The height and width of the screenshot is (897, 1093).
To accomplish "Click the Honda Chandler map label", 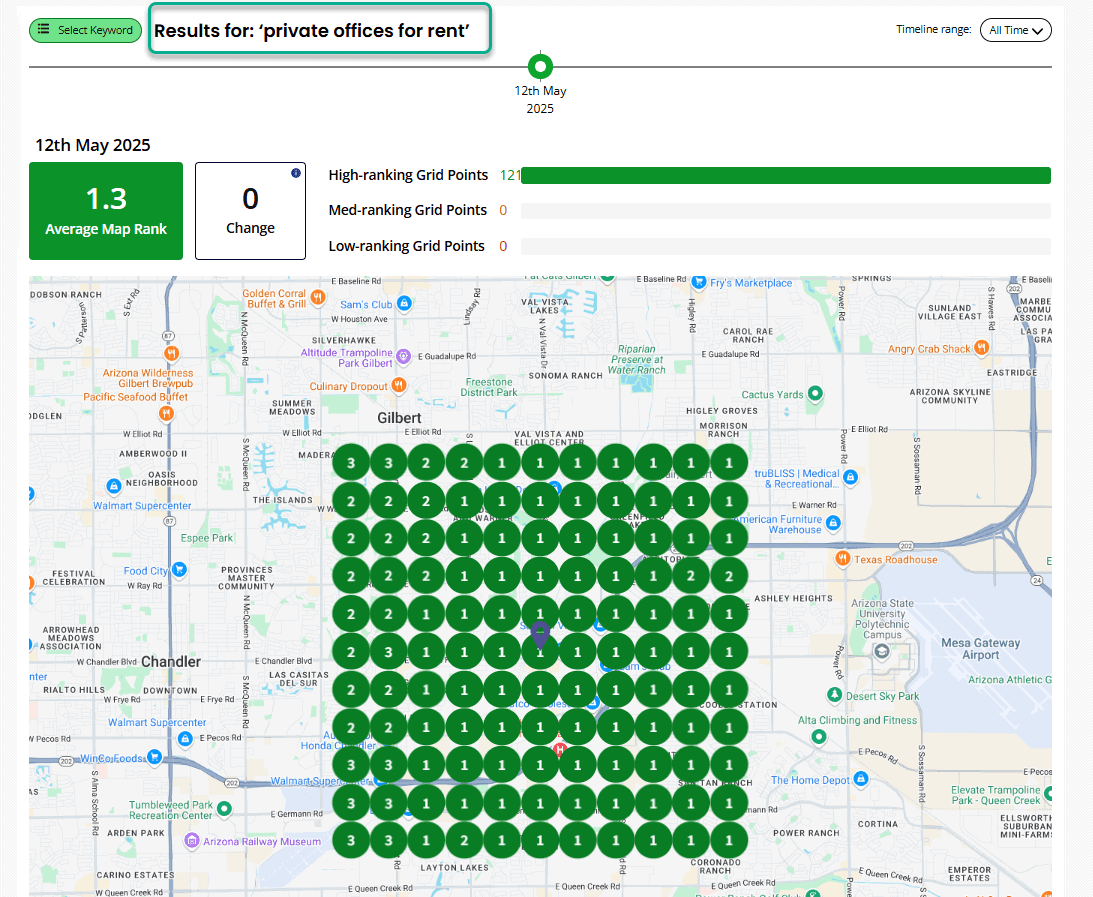I will 338,746.
